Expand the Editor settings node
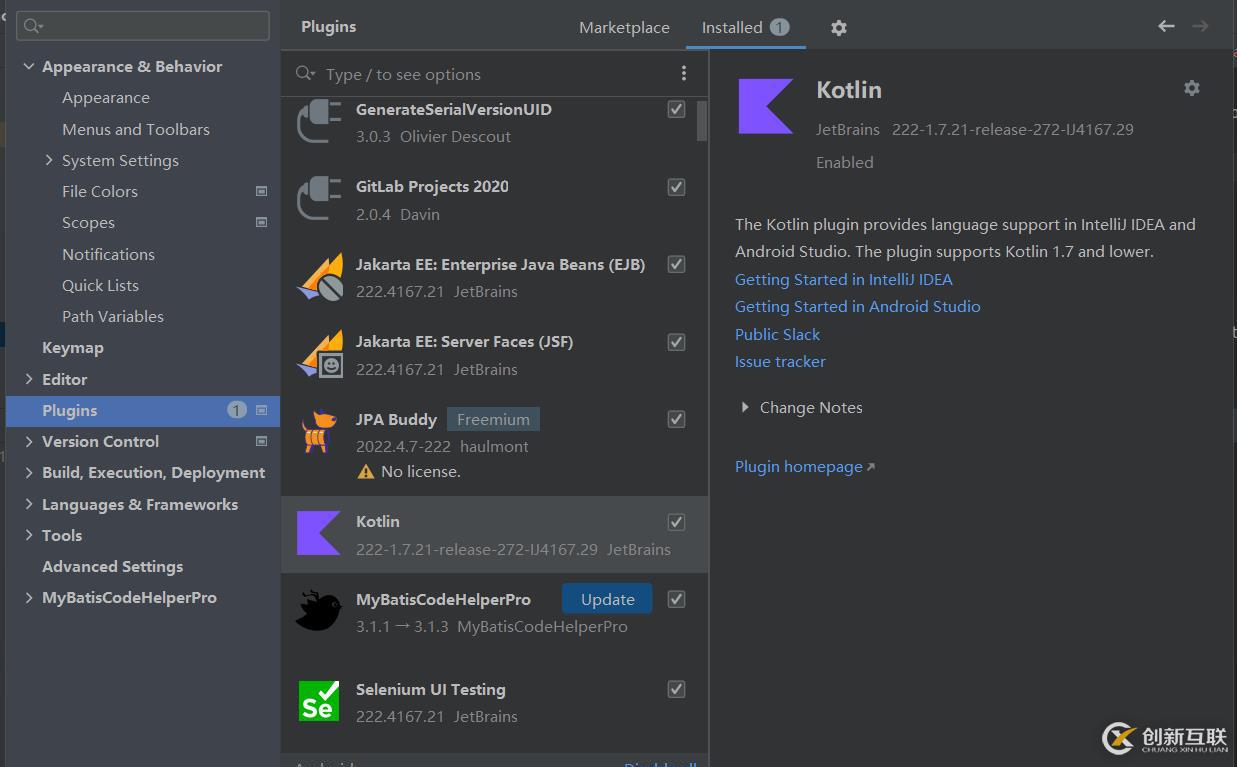This screenshot has width=1237, height=767. 28,379
